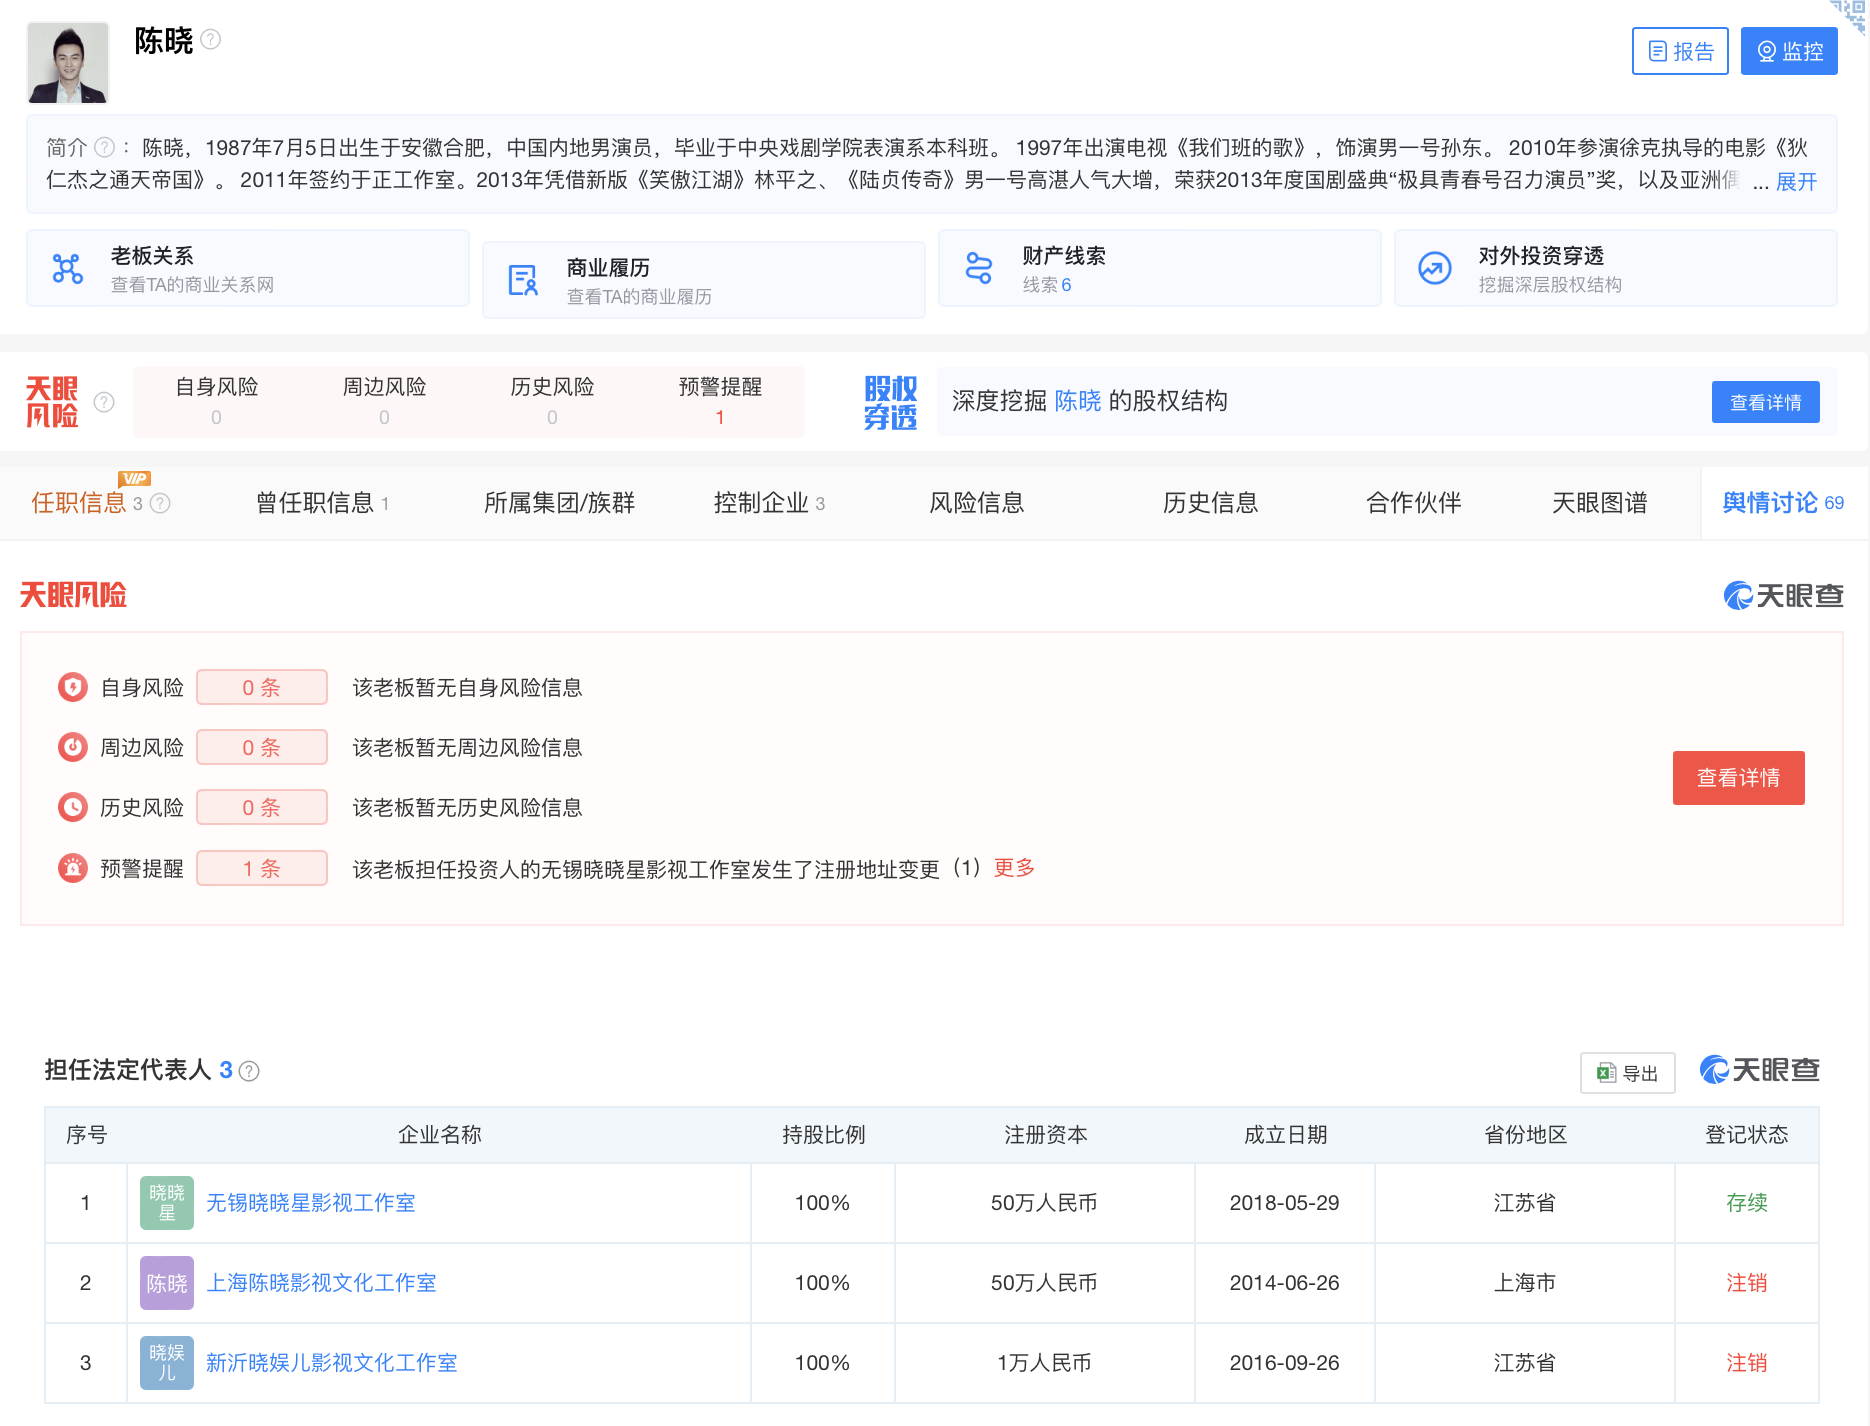Click the 老板关系 network icon
The height and width of the screenshot is (1426, 1870).
click(67, 269)
